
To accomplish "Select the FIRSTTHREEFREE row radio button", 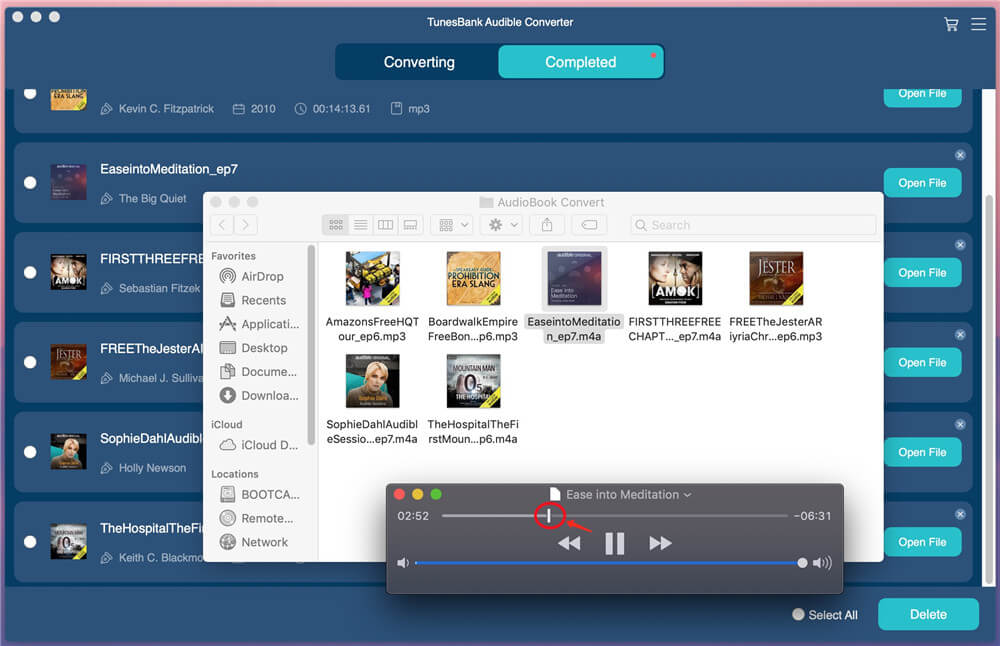I will 30,272.
